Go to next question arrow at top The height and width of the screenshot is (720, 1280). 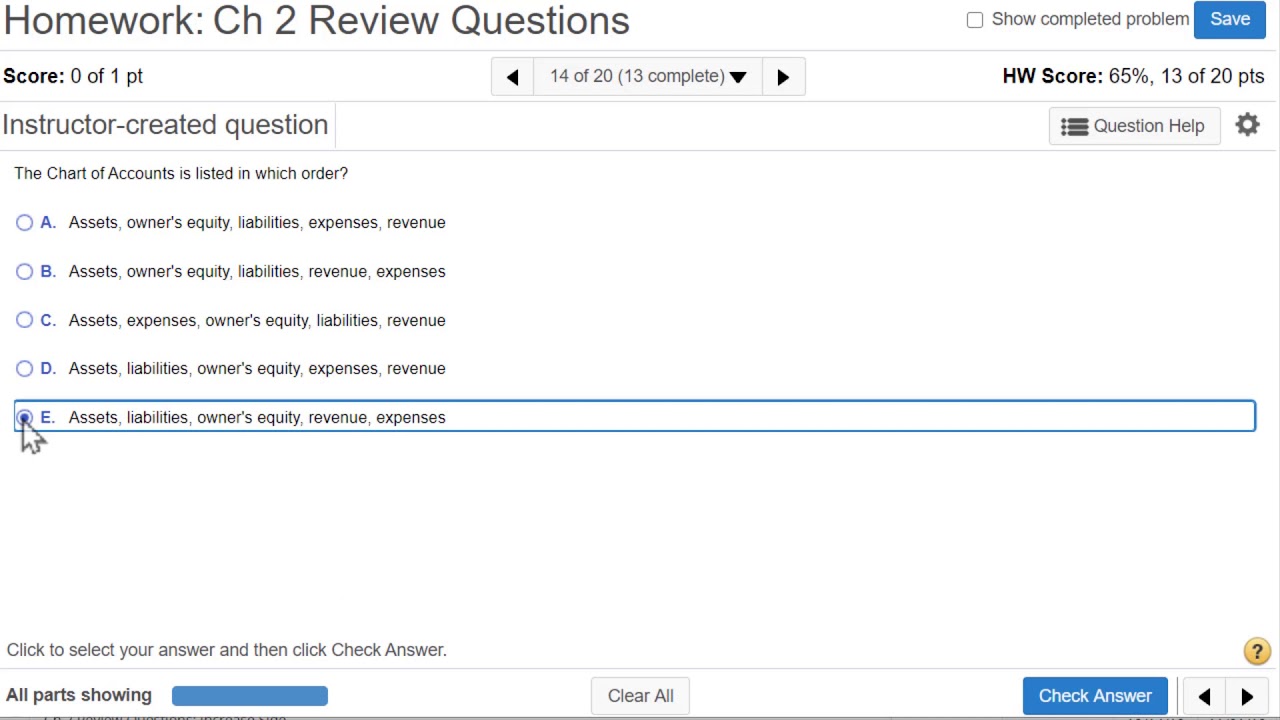(783, 77)
